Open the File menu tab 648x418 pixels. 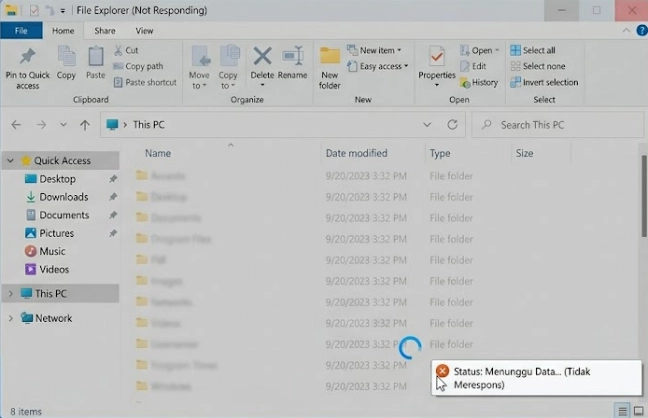pyautogui.click(x=21, y=31)
